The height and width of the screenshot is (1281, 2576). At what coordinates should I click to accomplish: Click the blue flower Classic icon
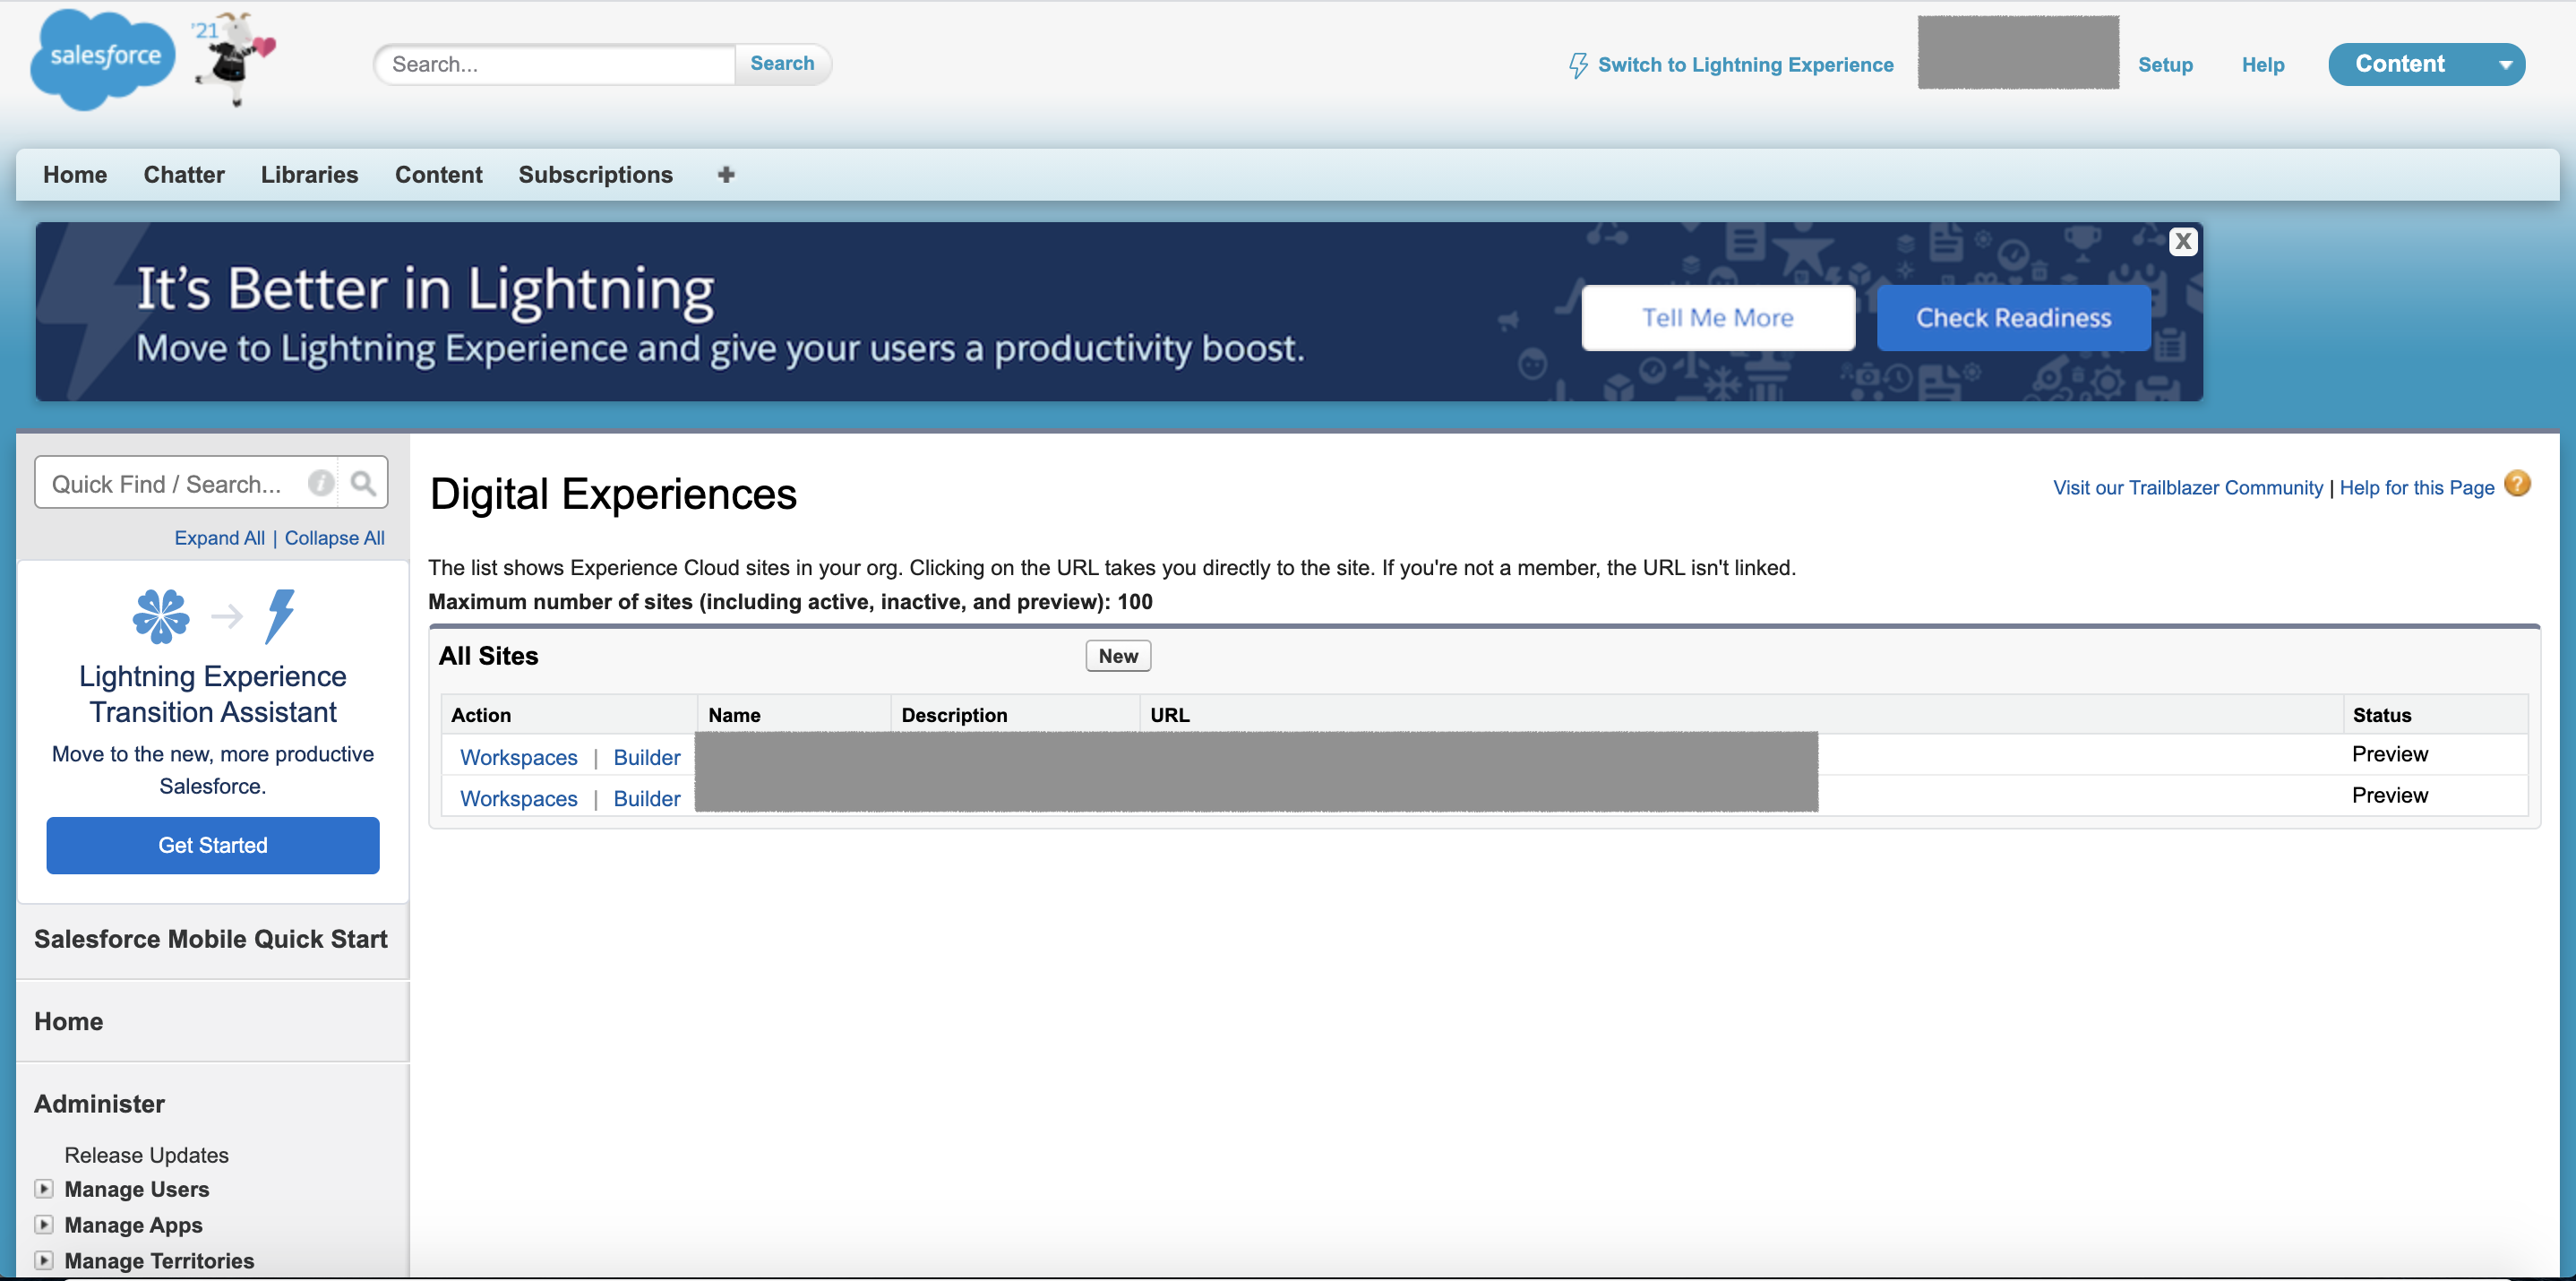pos(161,616)
